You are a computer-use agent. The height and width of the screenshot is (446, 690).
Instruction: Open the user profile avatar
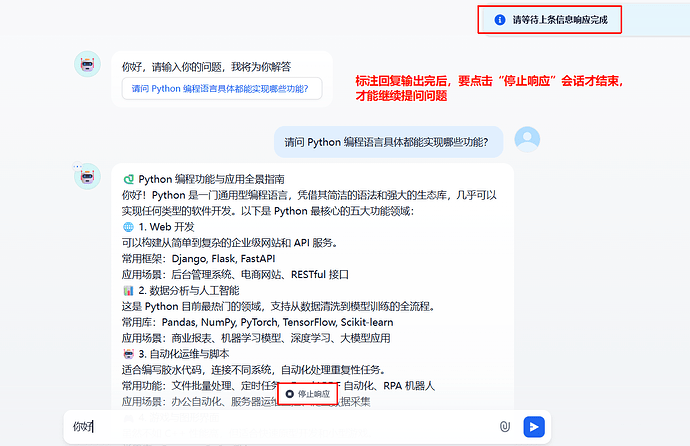pyautogui.click(x=527, y=139)
